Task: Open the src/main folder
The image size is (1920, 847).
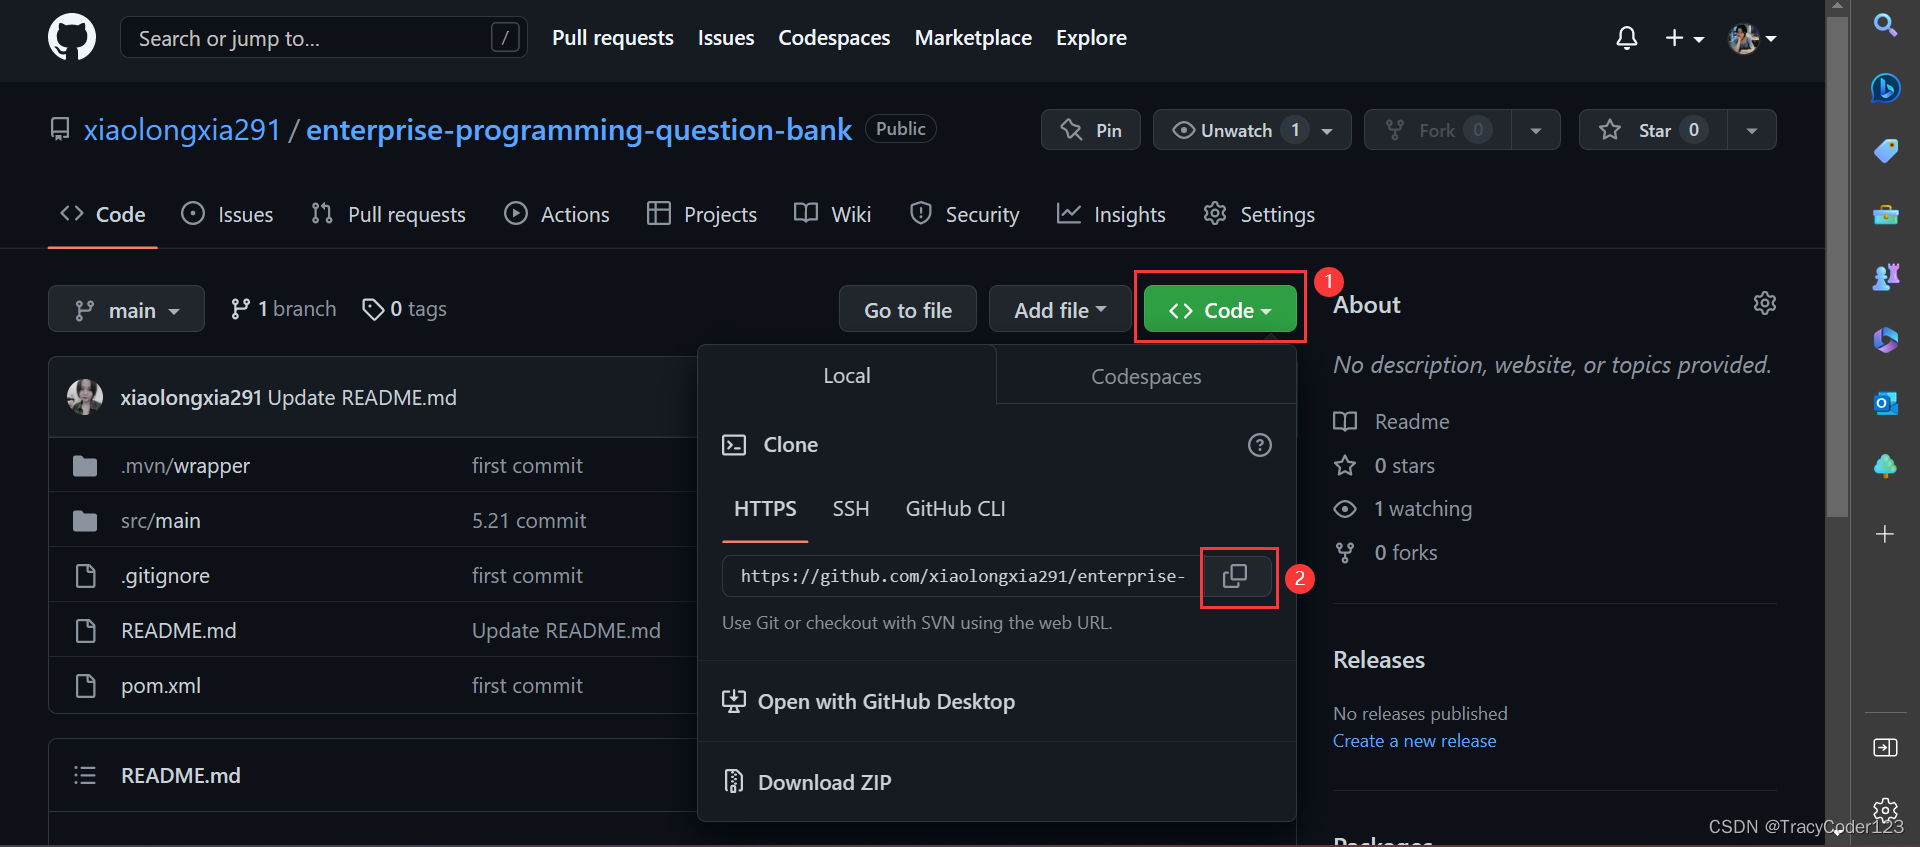Action: click(x=161, y=521)
